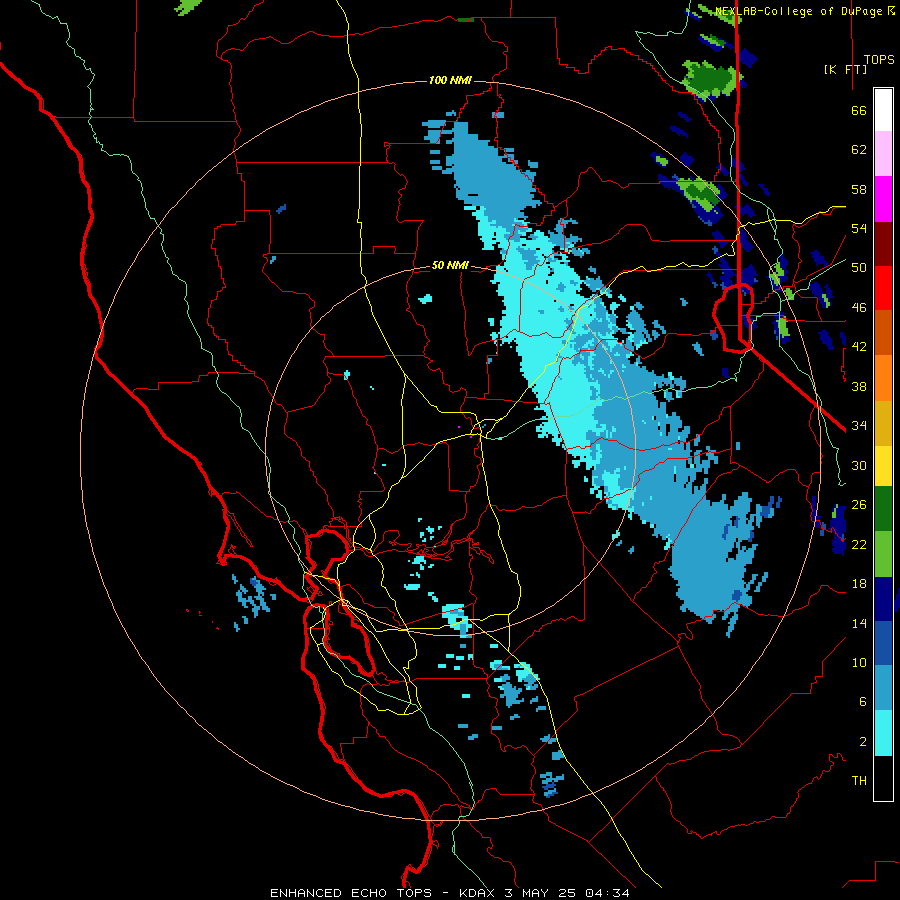
Task: Click the "[K FT]" units label
Action: pyautogui.click(x=845, y=69)
